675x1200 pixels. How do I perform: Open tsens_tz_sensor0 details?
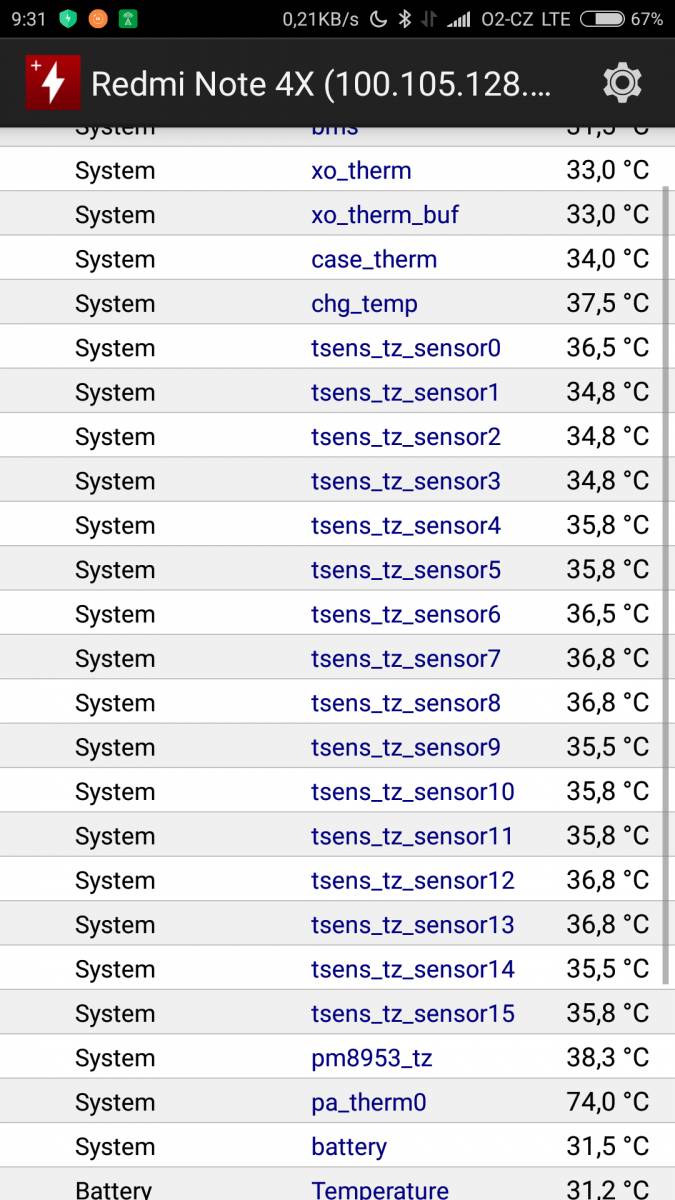(x=406, y=348)
